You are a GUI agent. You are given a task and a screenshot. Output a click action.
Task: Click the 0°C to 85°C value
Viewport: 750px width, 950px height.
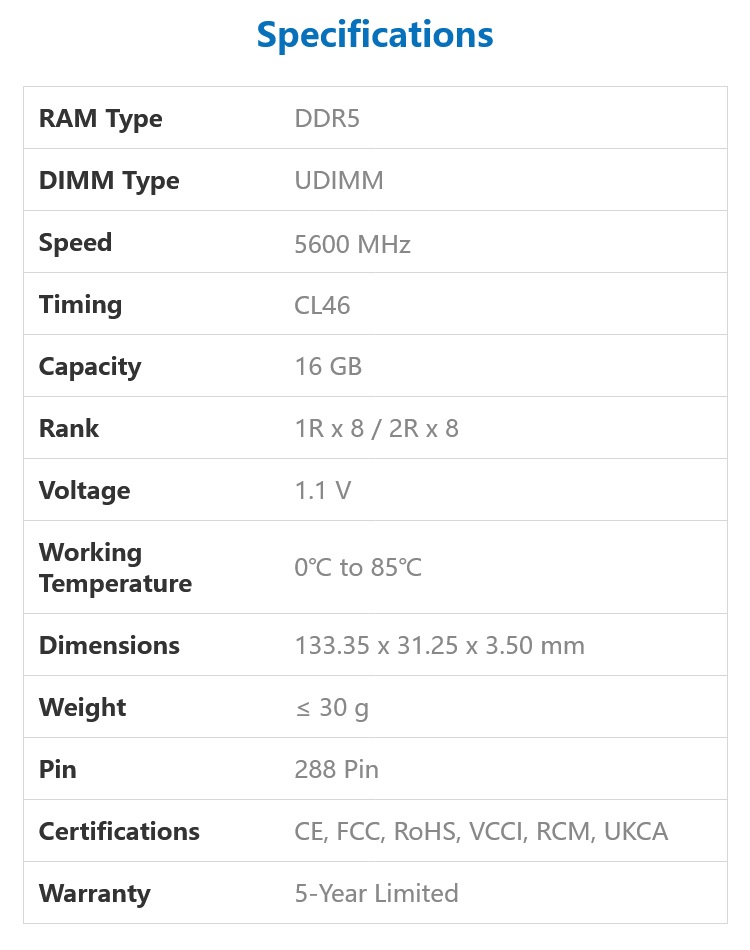(x=358, y=568)
